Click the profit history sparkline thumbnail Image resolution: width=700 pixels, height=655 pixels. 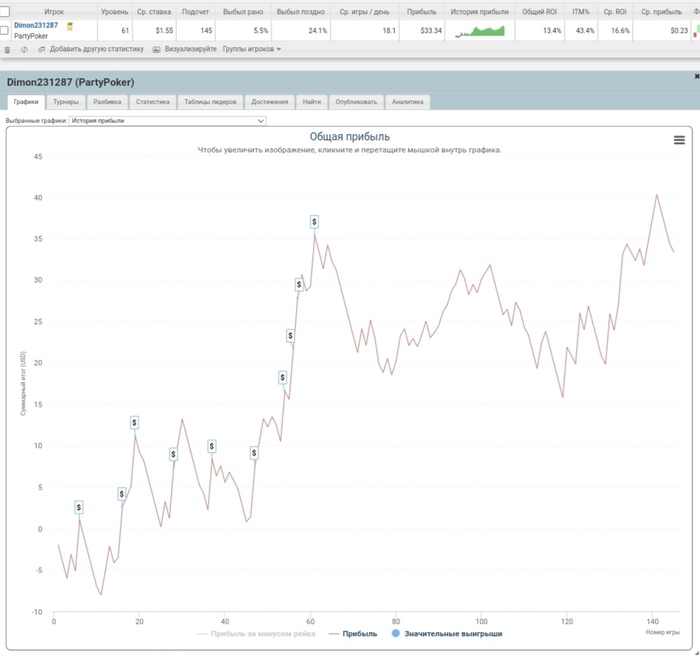(x=480, y=31)
